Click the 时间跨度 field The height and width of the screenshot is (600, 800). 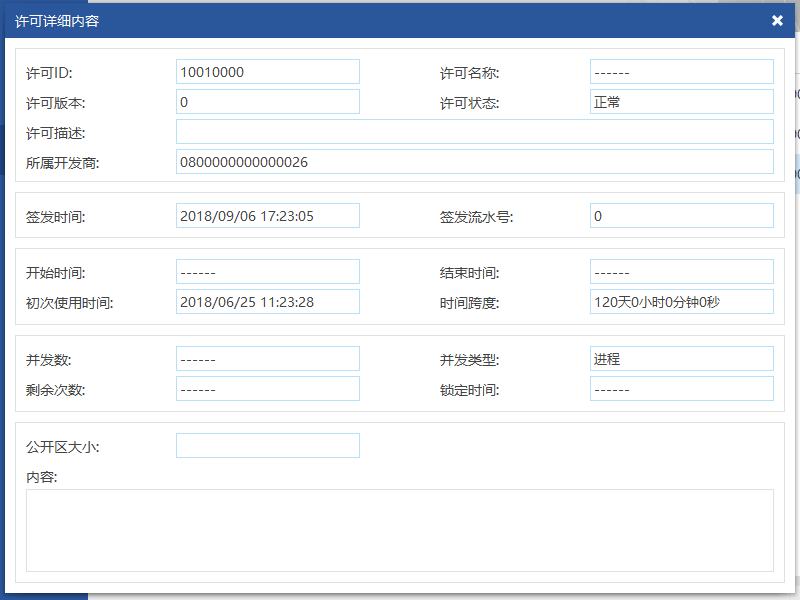coord(681,302)
